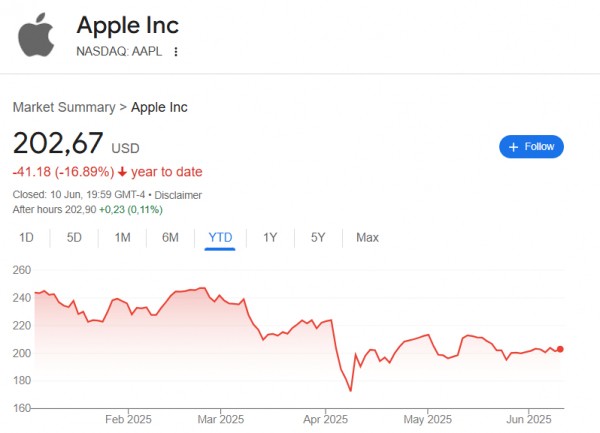Click the plus icon on Follow
The height and width of the screenshot is (433, 600).
click(x=513, y=147)
